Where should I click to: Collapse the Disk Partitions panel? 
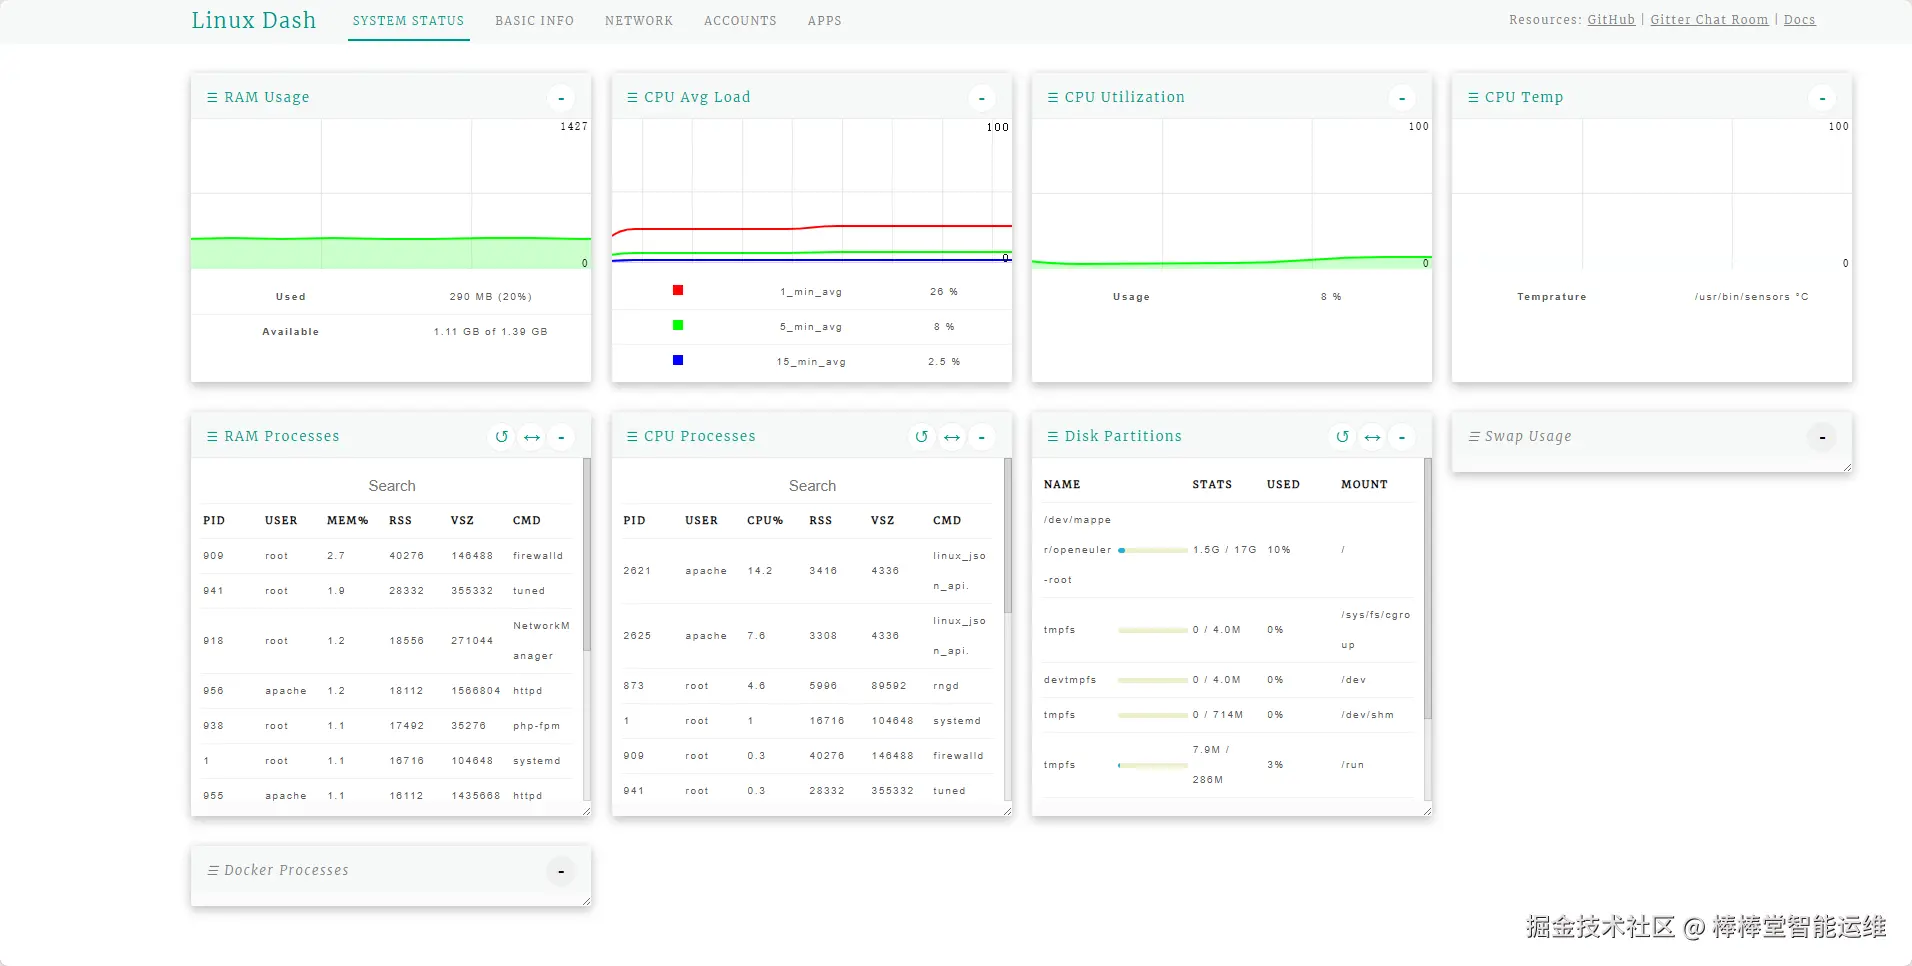[x=1402, y=437]
